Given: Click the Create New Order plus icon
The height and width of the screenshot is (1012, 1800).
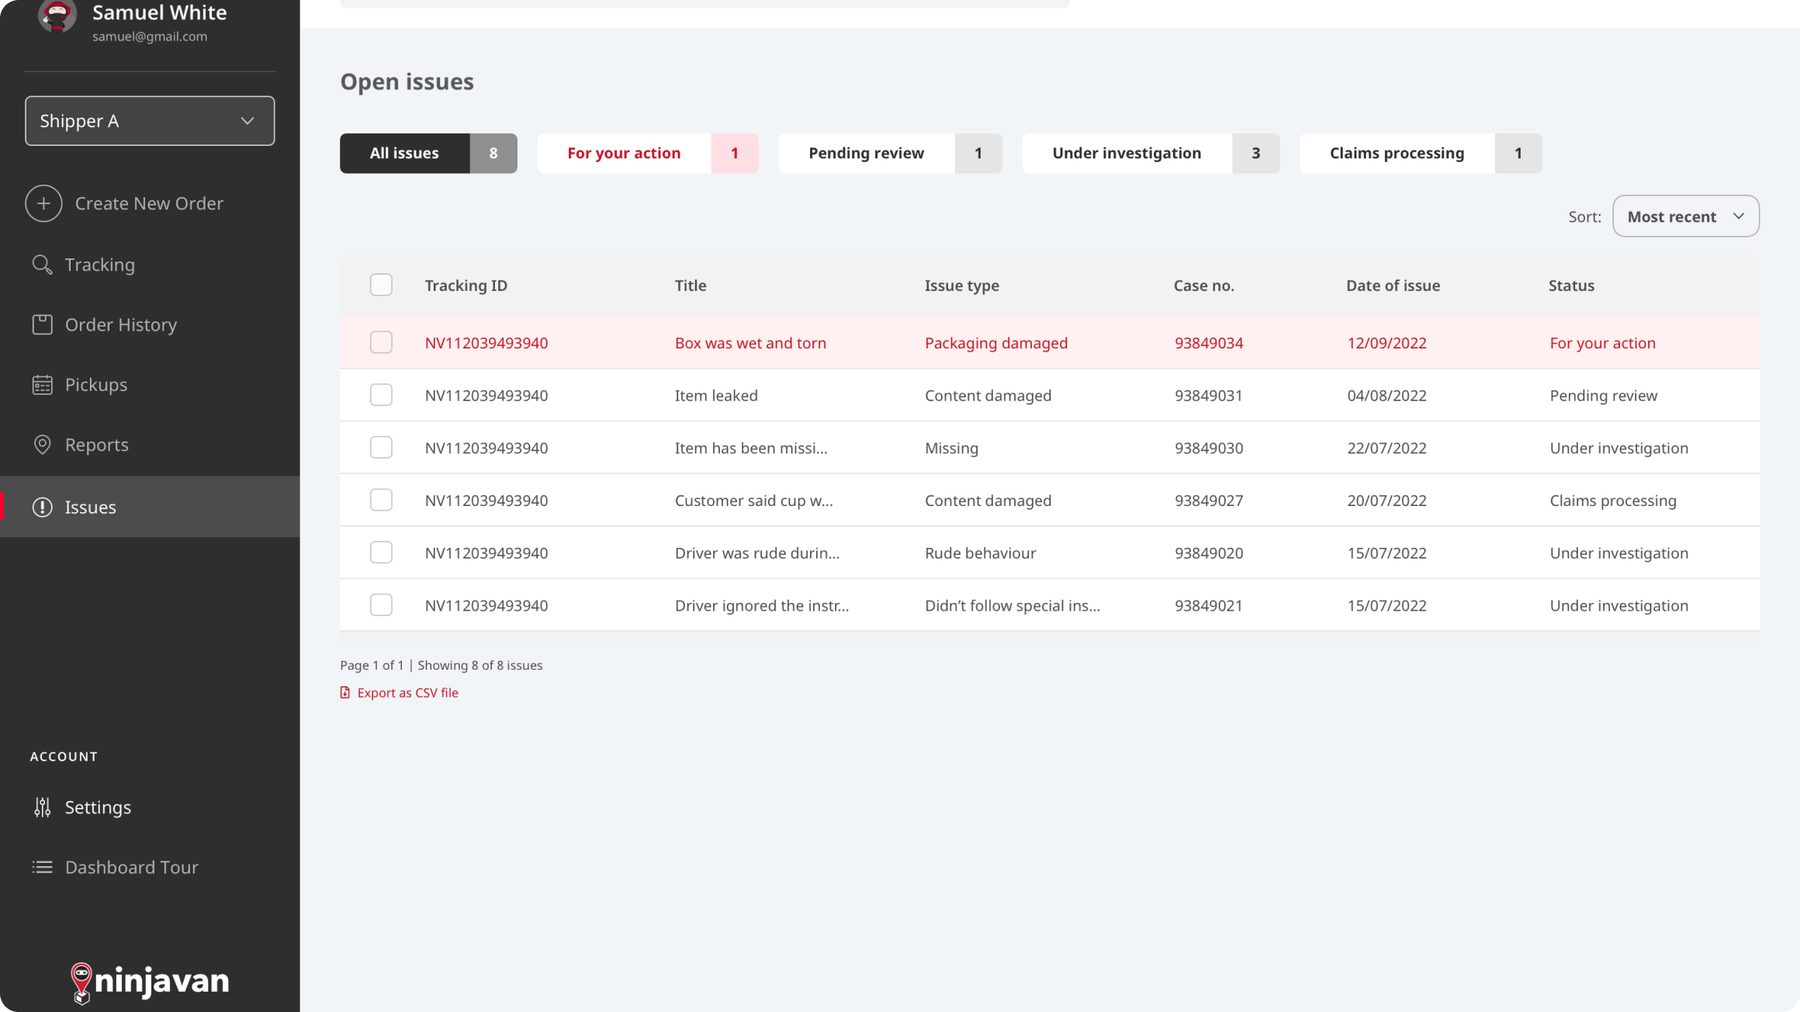Looking at the screenshot, I should coord(43,203).
